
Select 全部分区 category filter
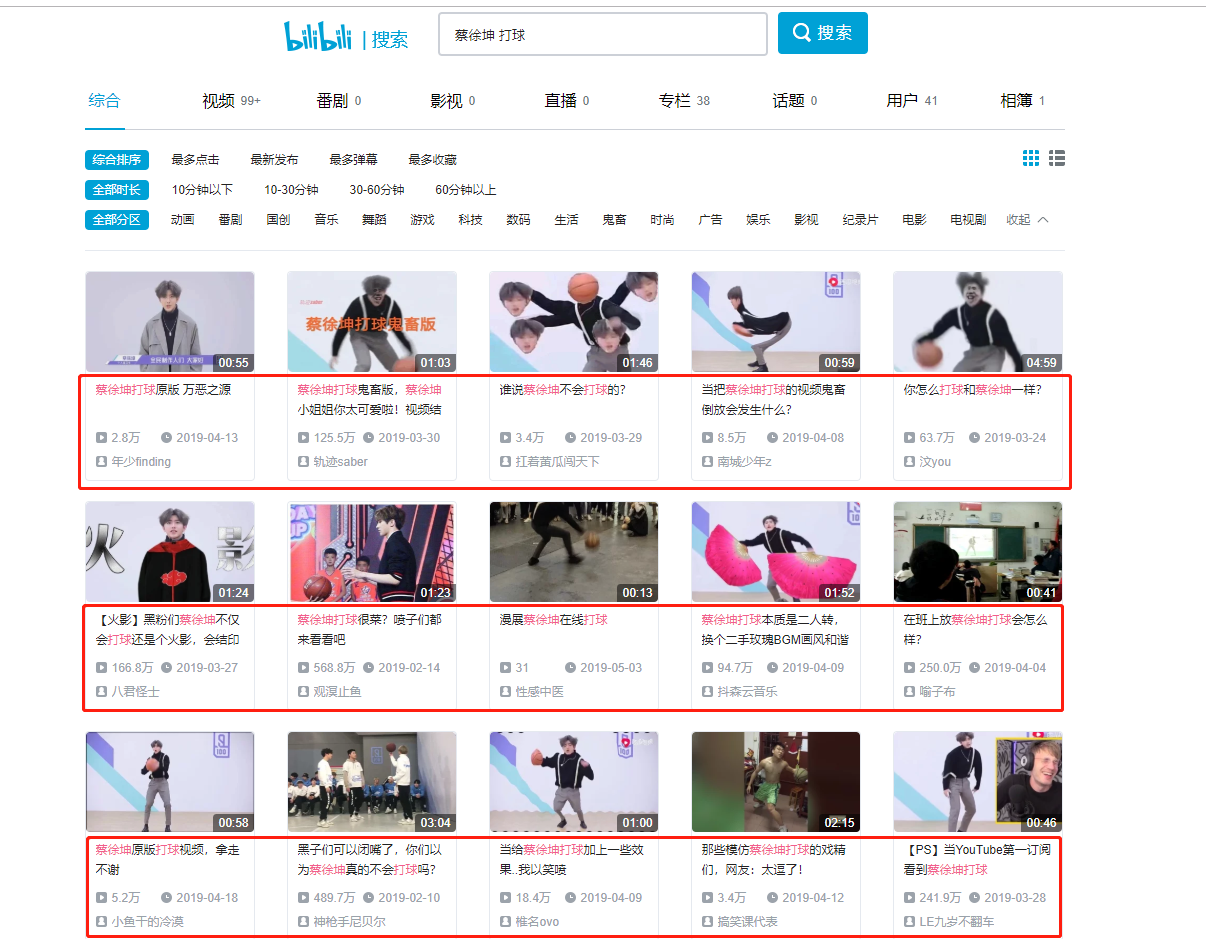[x=117, y=220]
